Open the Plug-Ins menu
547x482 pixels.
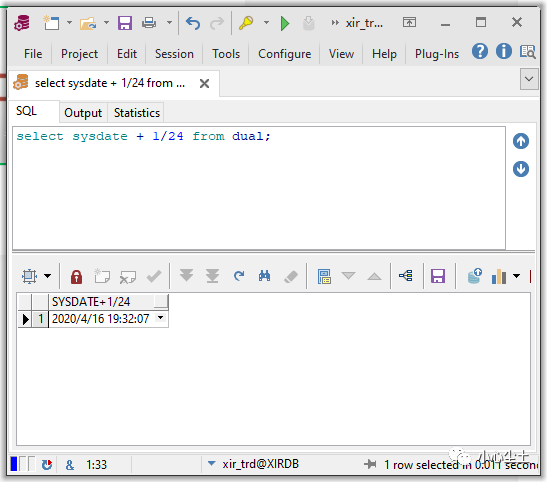tap(437, 54)
